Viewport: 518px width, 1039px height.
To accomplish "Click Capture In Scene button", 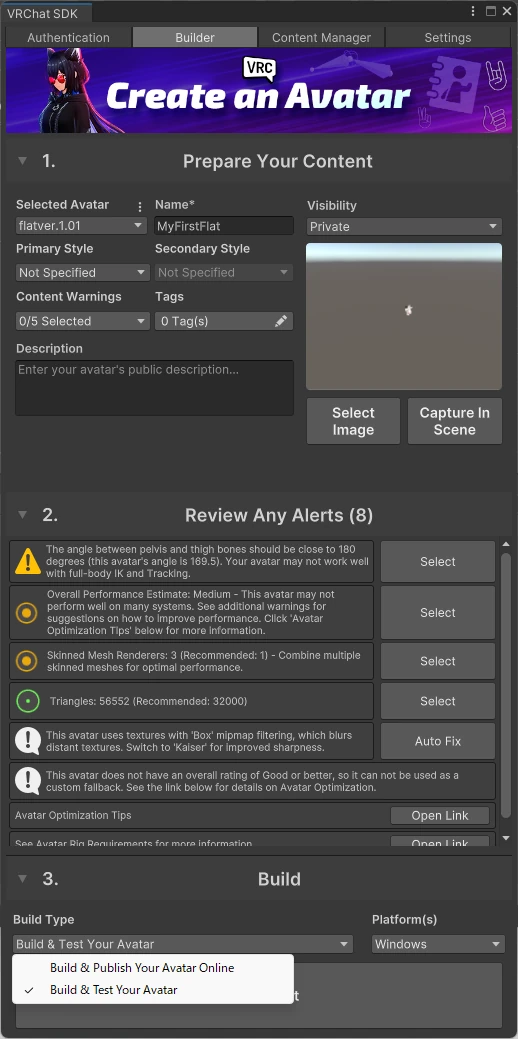I will pyautogui.click(x=454, y=421).
